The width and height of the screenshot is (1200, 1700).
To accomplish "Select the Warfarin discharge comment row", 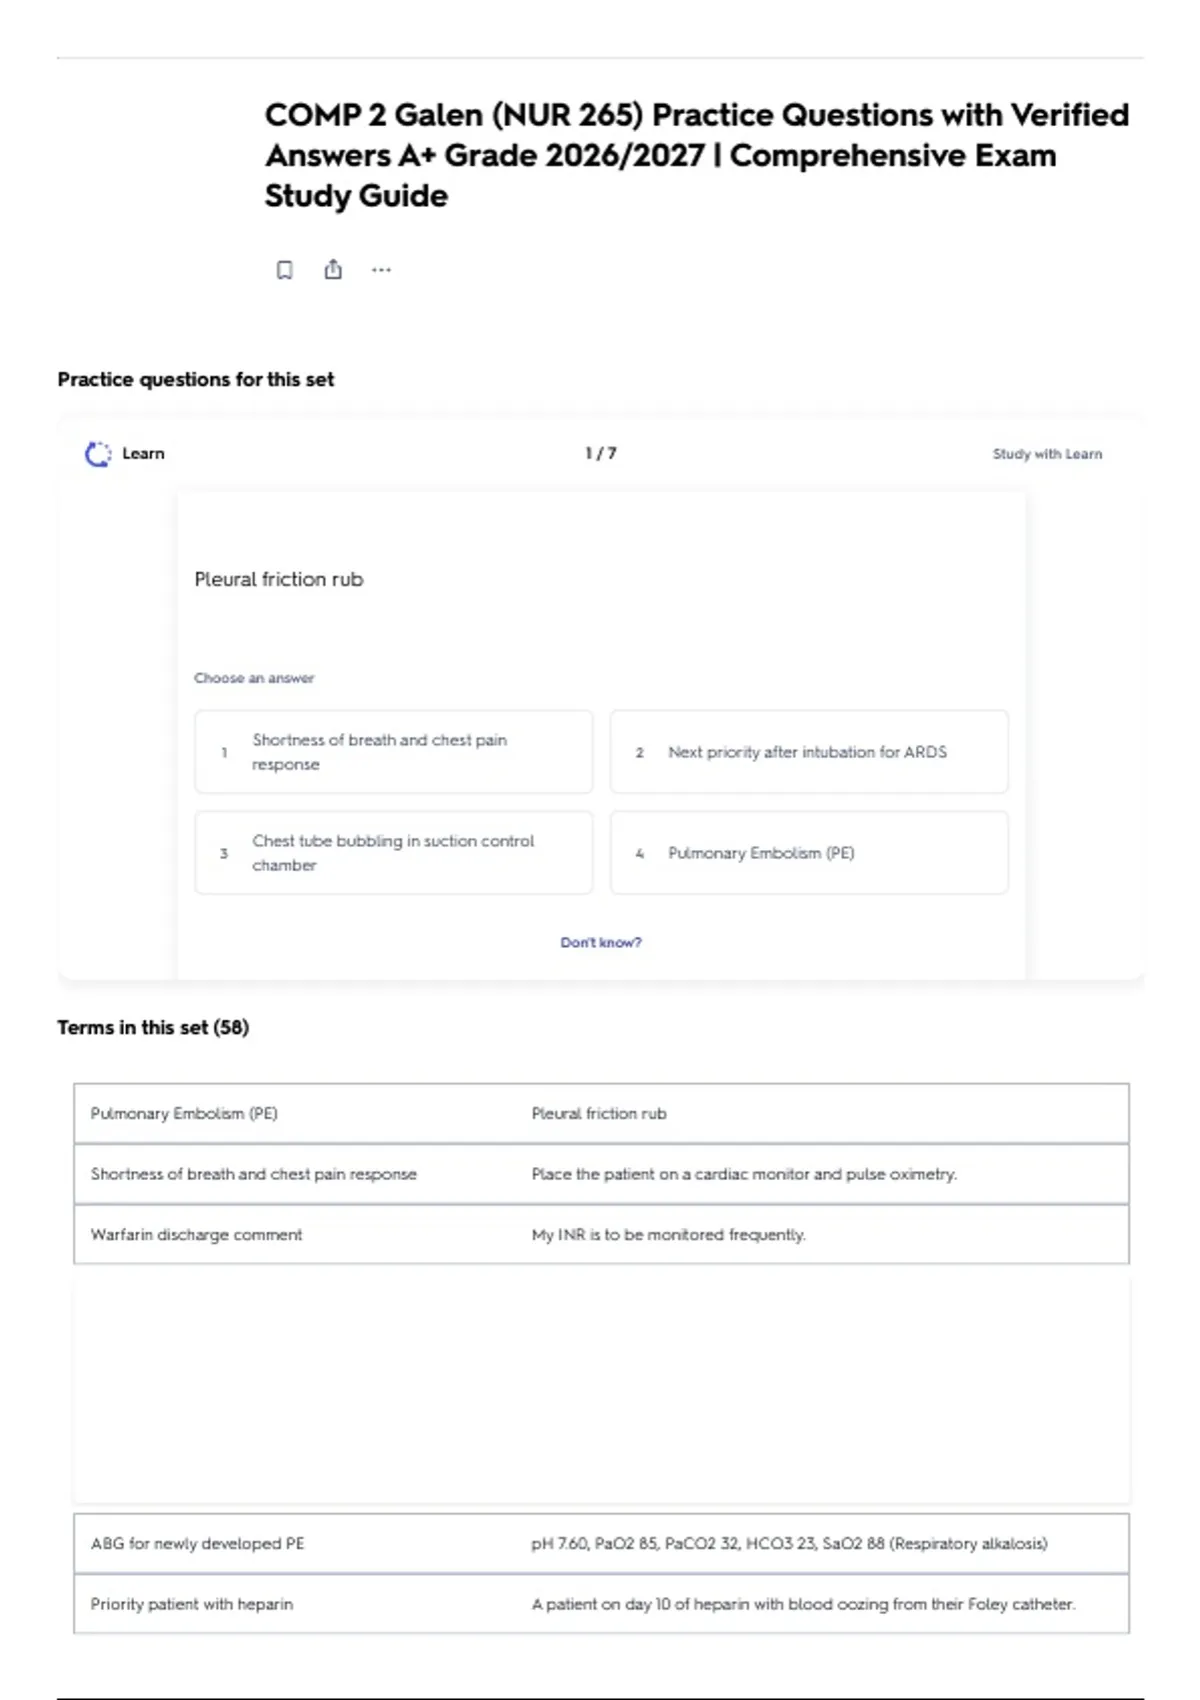I will tap(601, 1235).
